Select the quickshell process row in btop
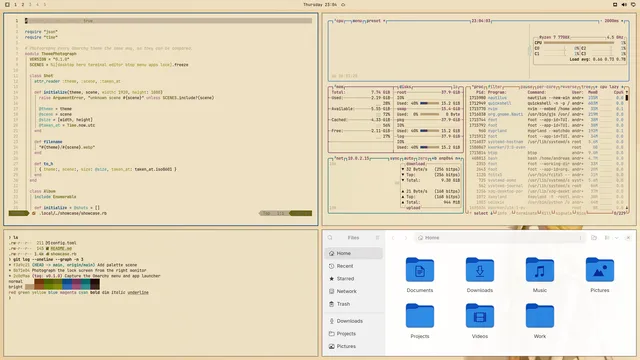 [x=546, y=103]
